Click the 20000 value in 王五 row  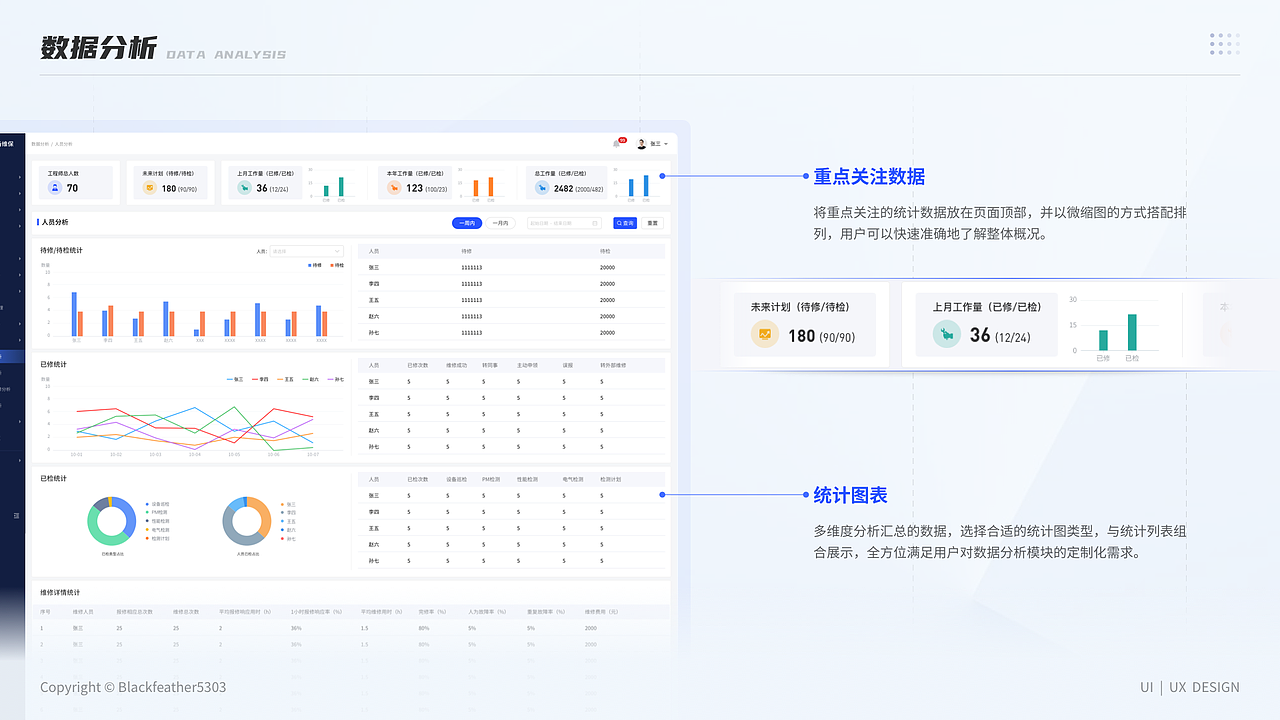(607, 300)
